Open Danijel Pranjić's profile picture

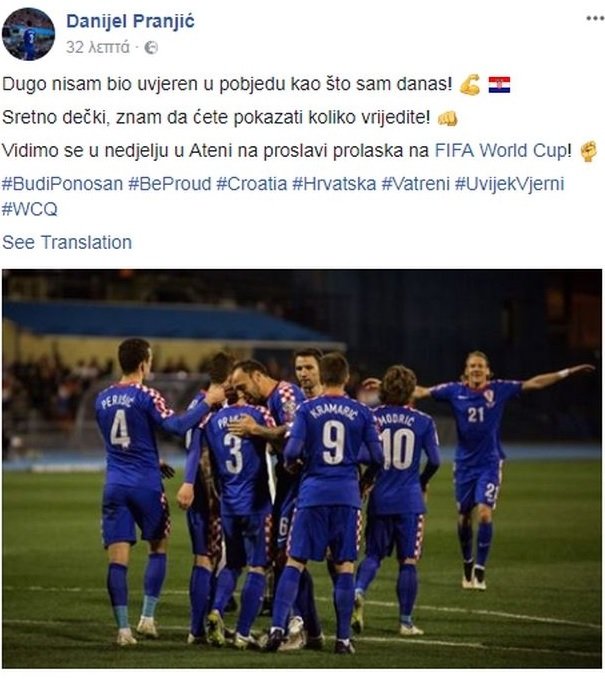[x=28, y=34]
